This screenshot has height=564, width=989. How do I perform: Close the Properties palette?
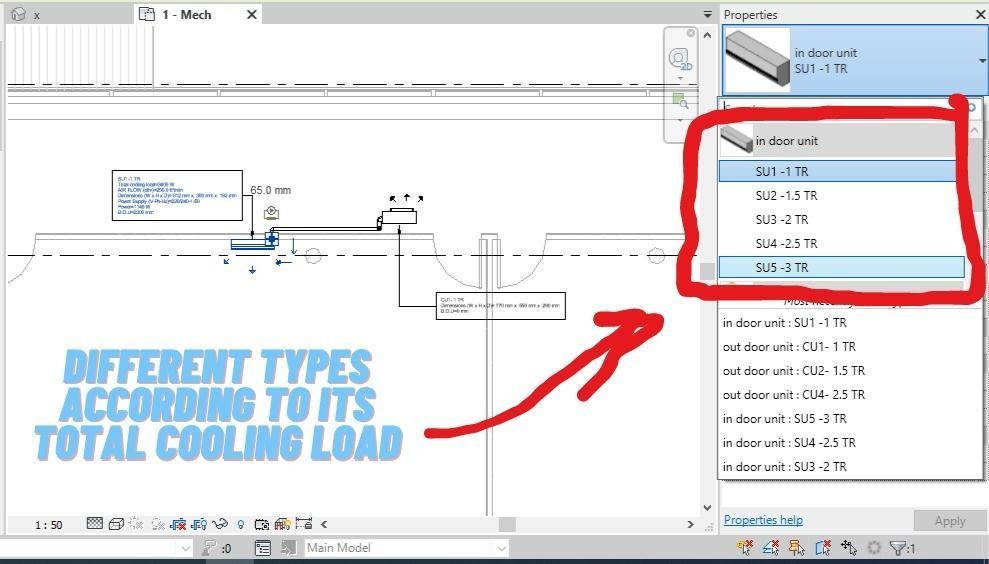[x=981, y=15]
